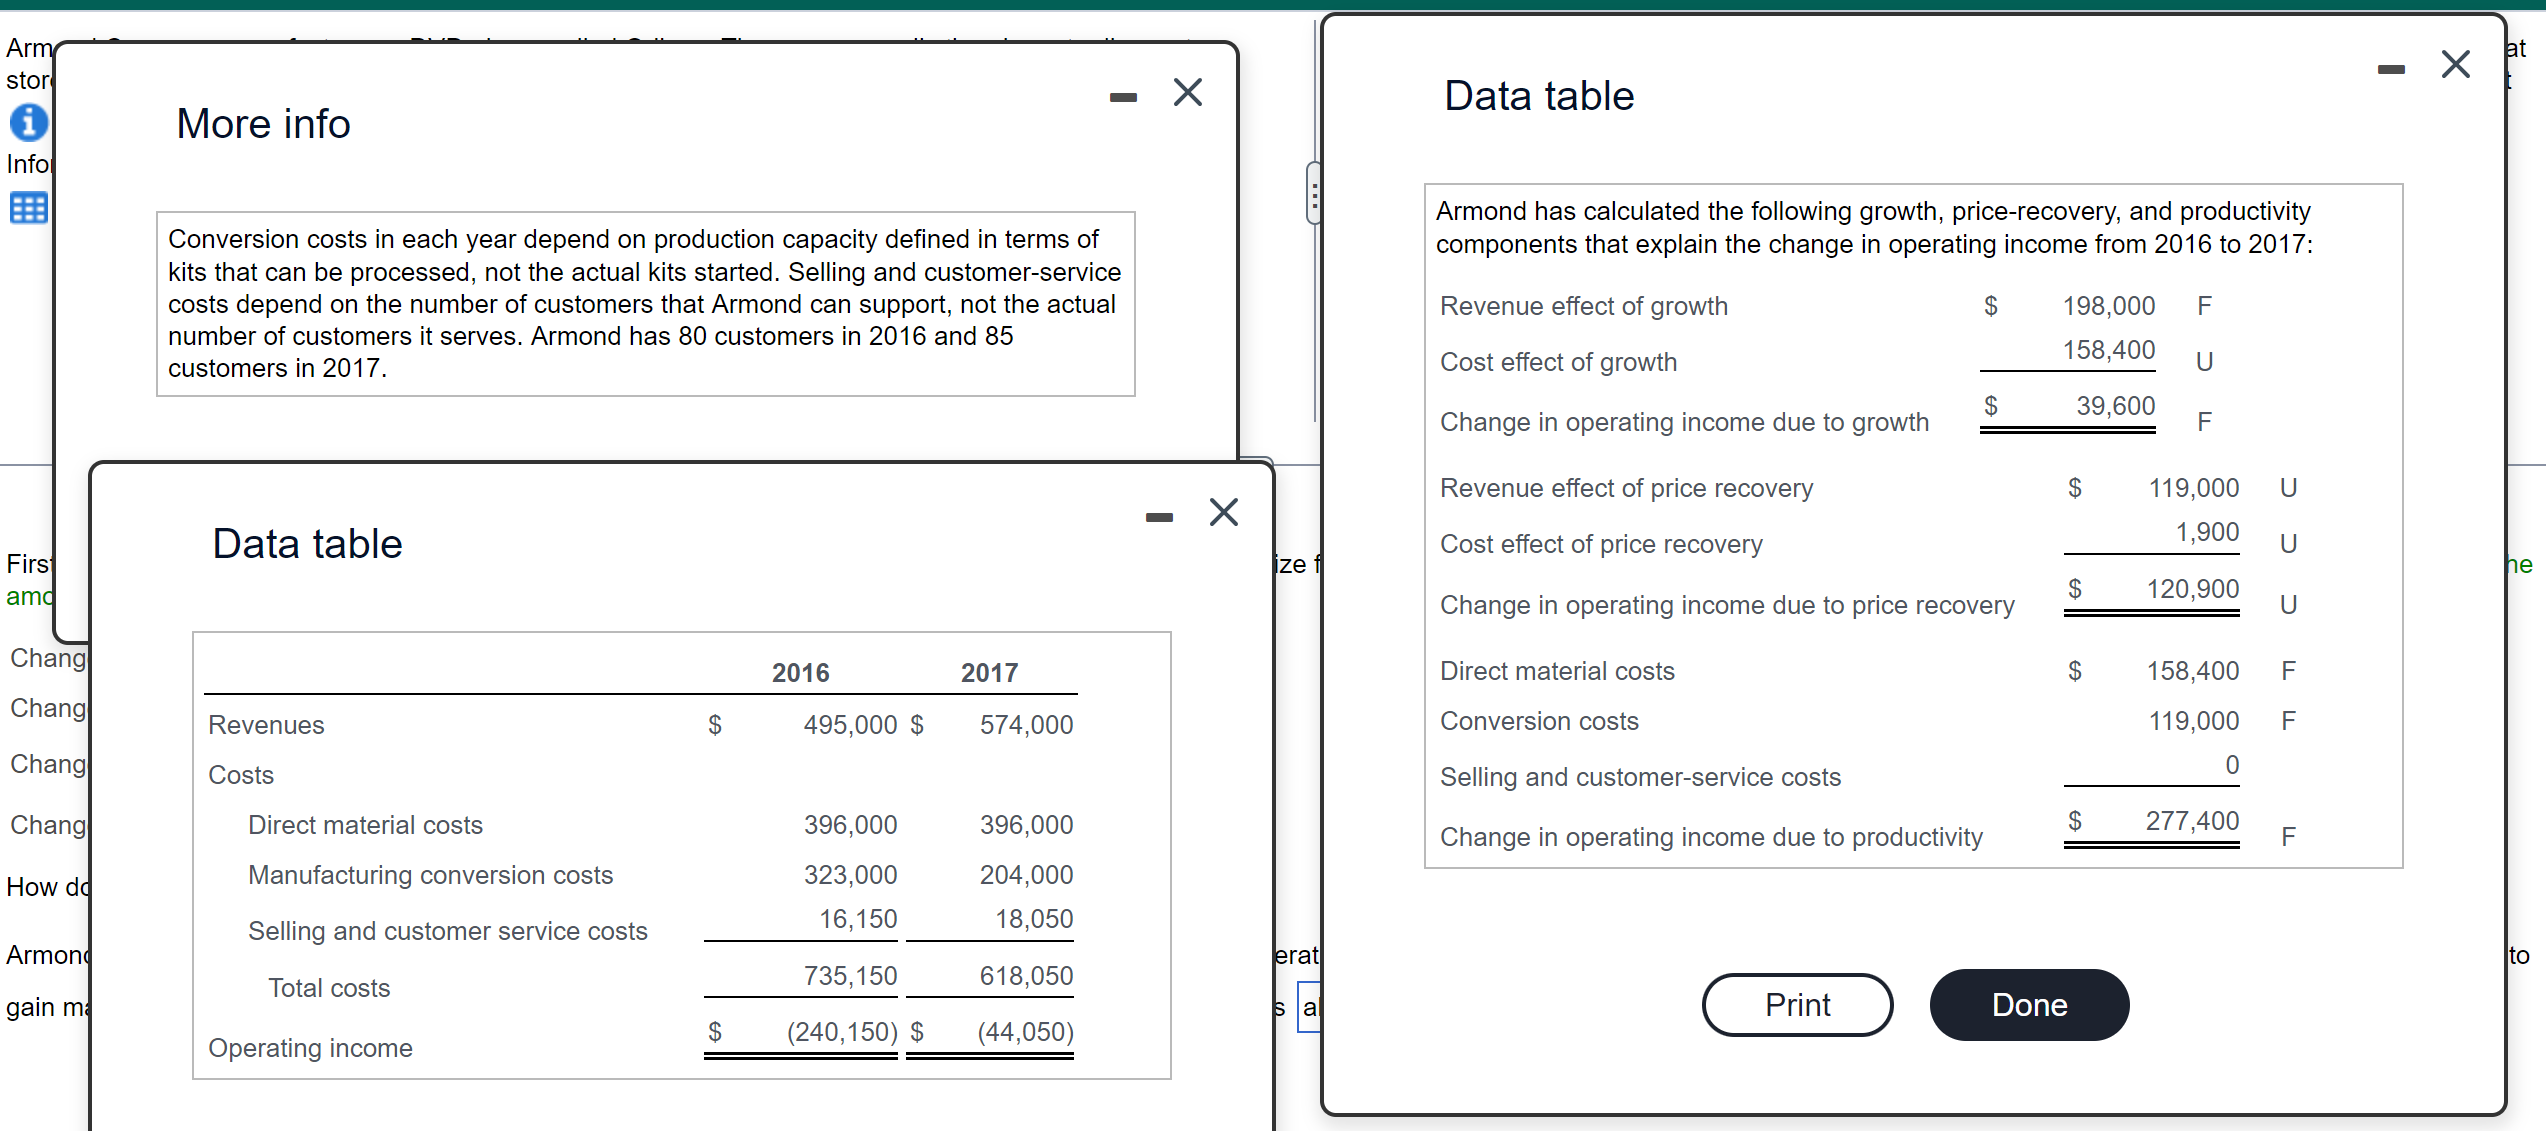The height and width of the screenshot is (1131, 2546).
Task: Close the front Data table popup
Action: pos(1223,512)
